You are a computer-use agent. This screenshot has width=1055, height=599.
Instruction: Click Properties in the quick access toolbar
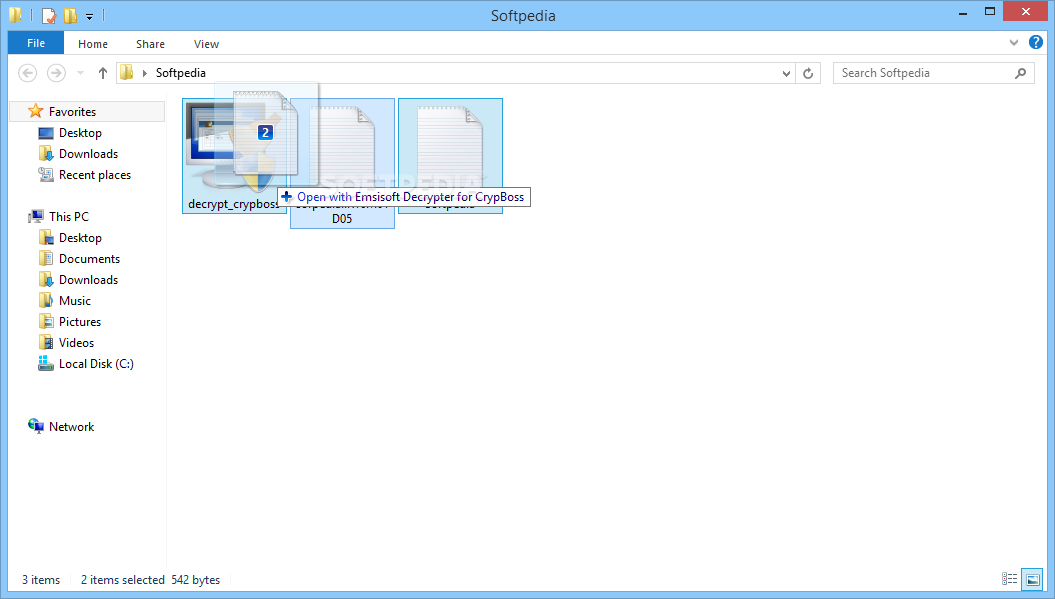pos(49,15)
